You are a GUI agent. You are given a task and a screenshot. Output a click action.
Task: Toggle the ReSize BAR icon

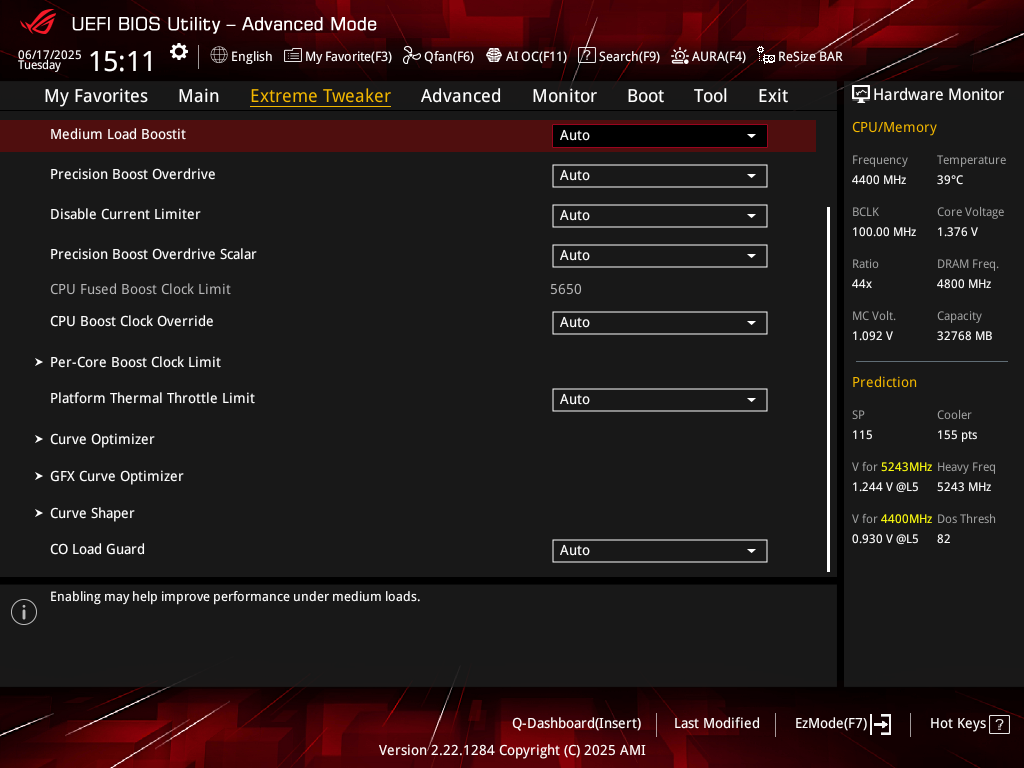[765, 56]
